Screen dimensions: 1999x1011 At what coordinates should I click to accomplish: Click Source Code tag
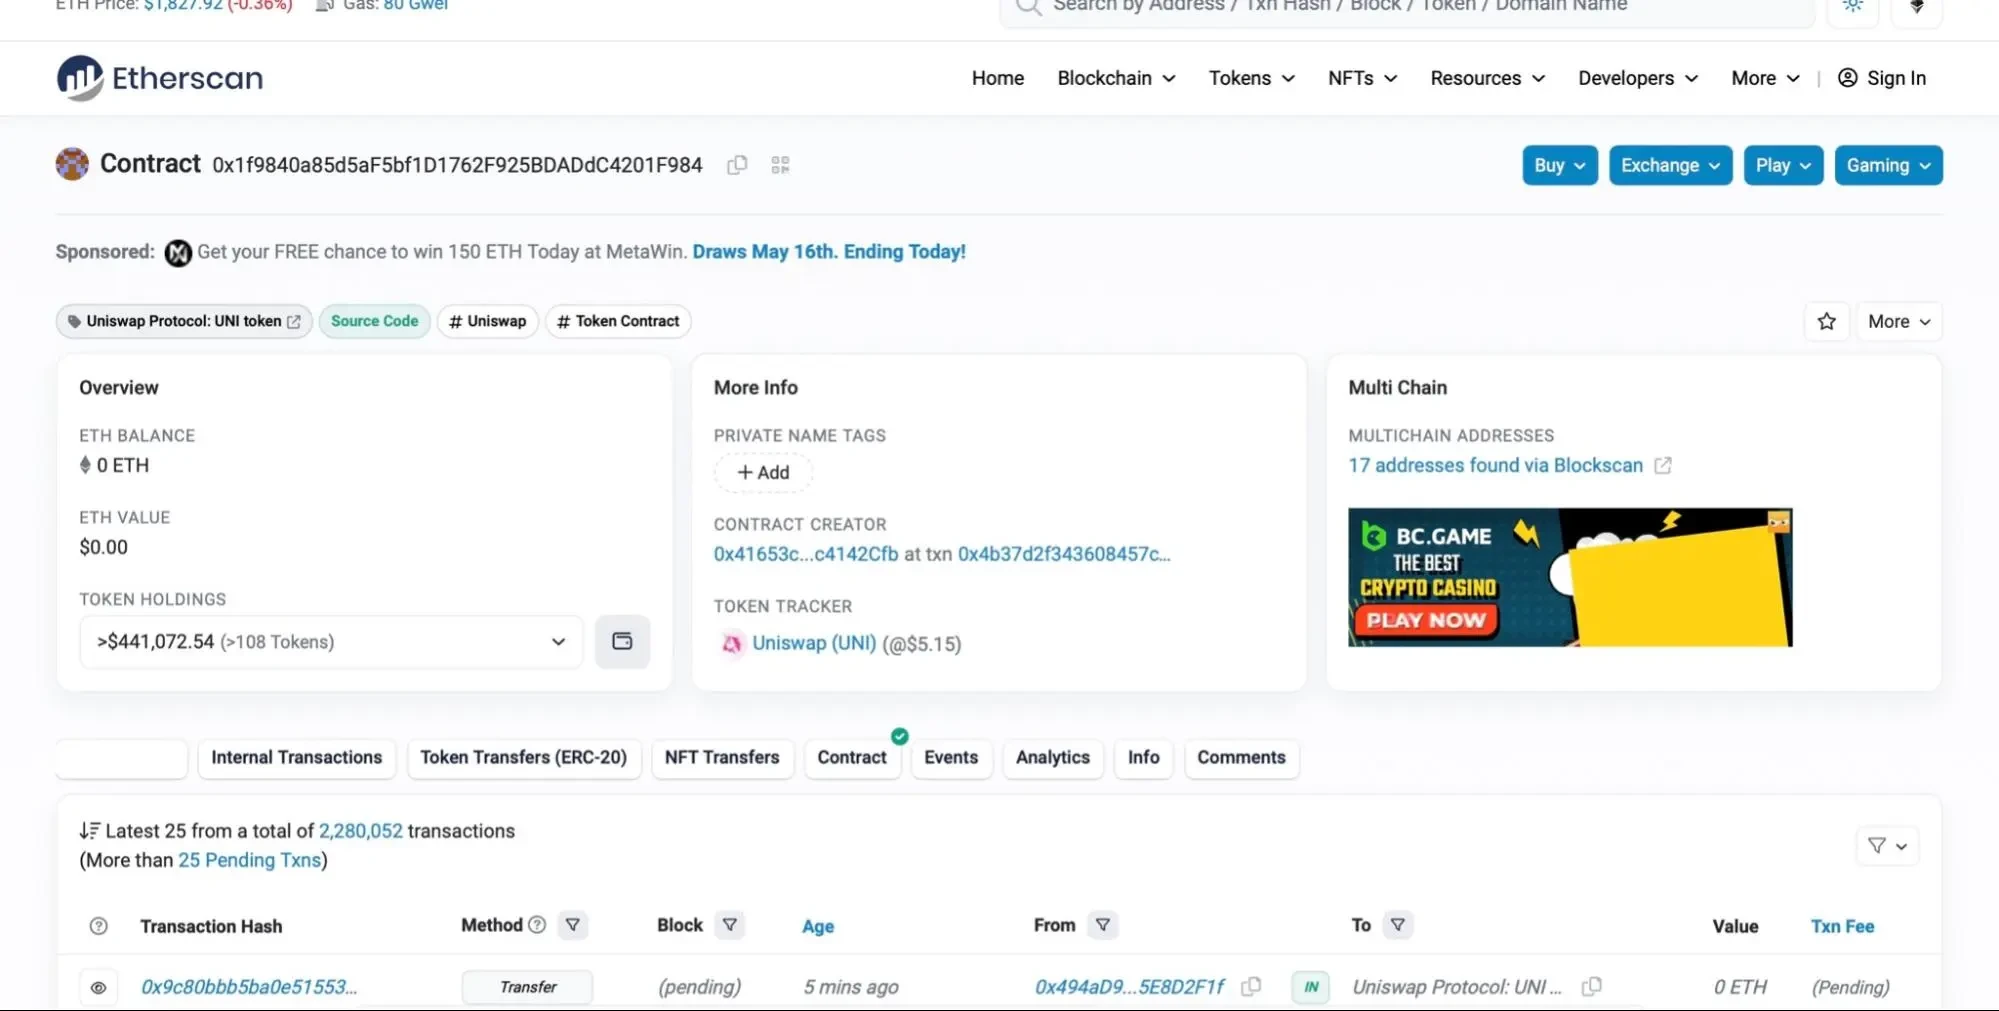point(374,321)
